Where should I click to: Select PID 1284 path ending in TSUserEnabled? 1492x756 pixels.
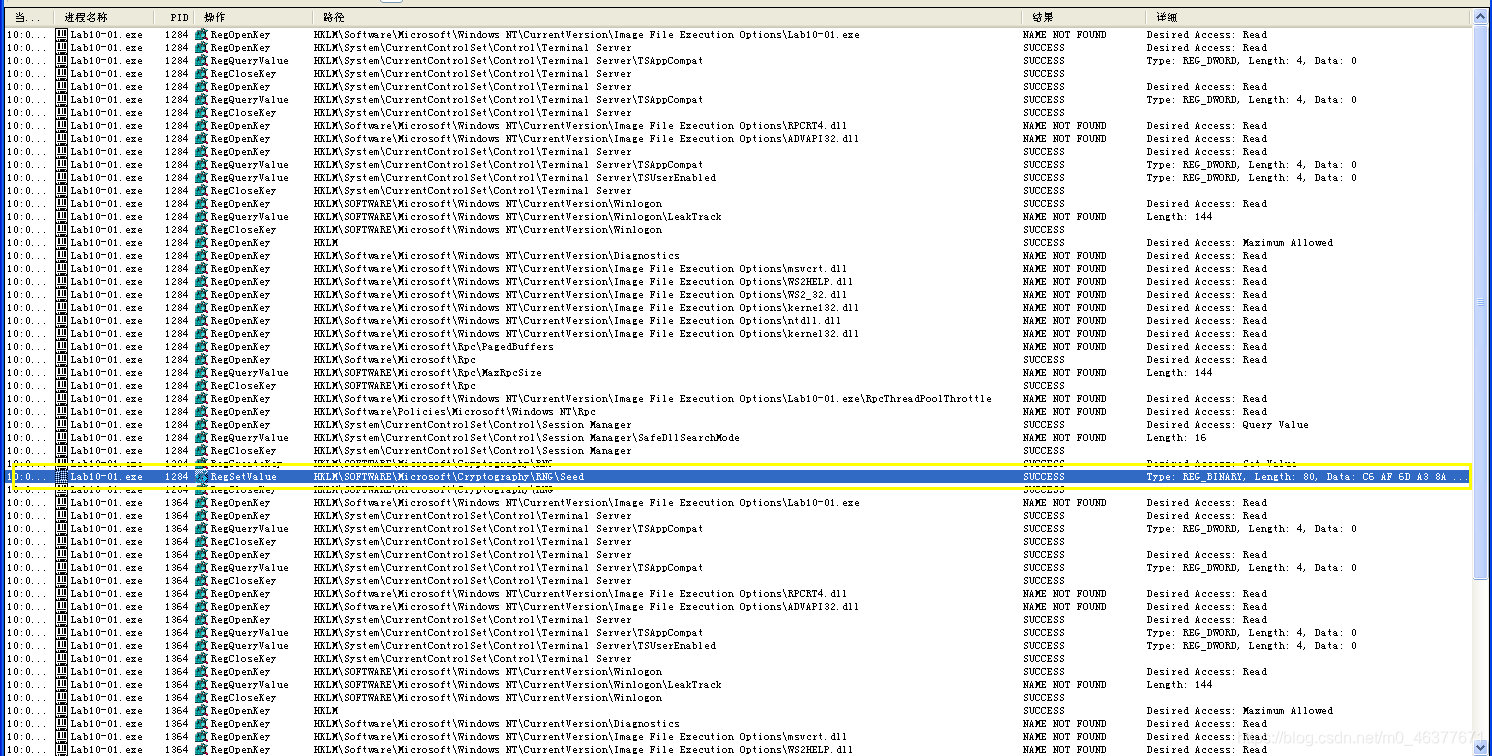(515, 178)
